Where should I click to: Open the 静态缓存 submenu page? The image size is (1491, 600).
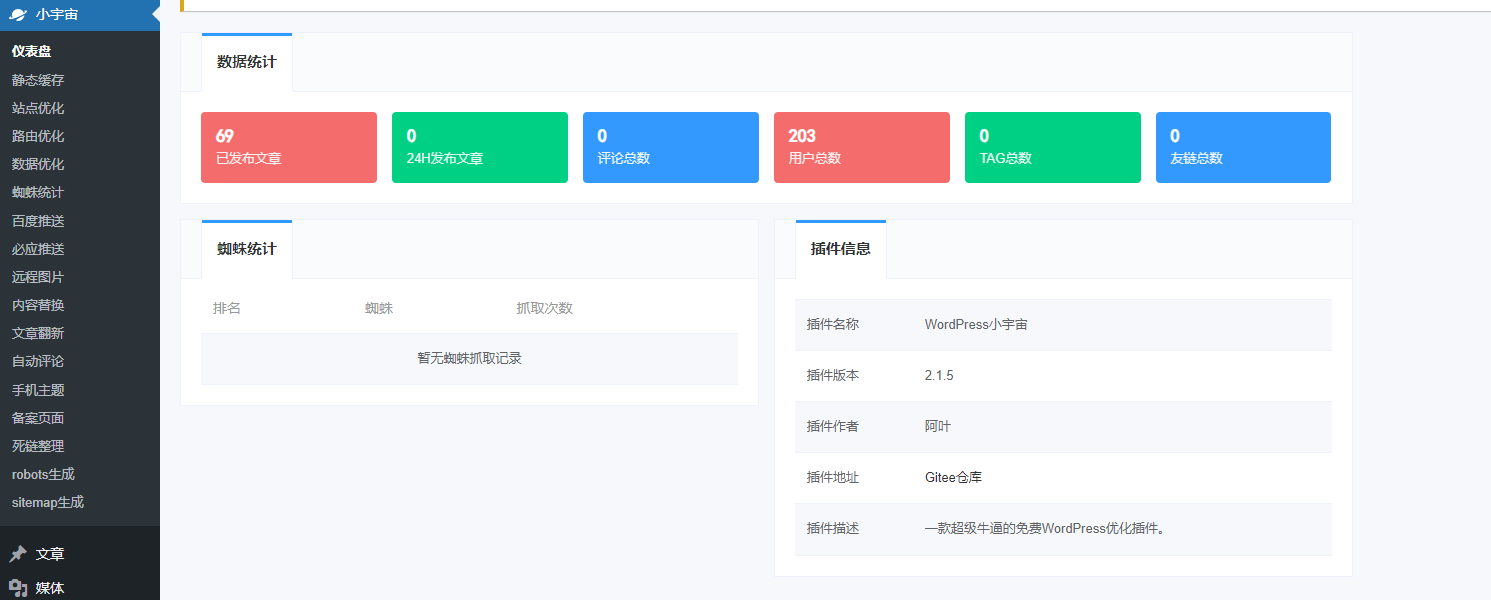38,80
